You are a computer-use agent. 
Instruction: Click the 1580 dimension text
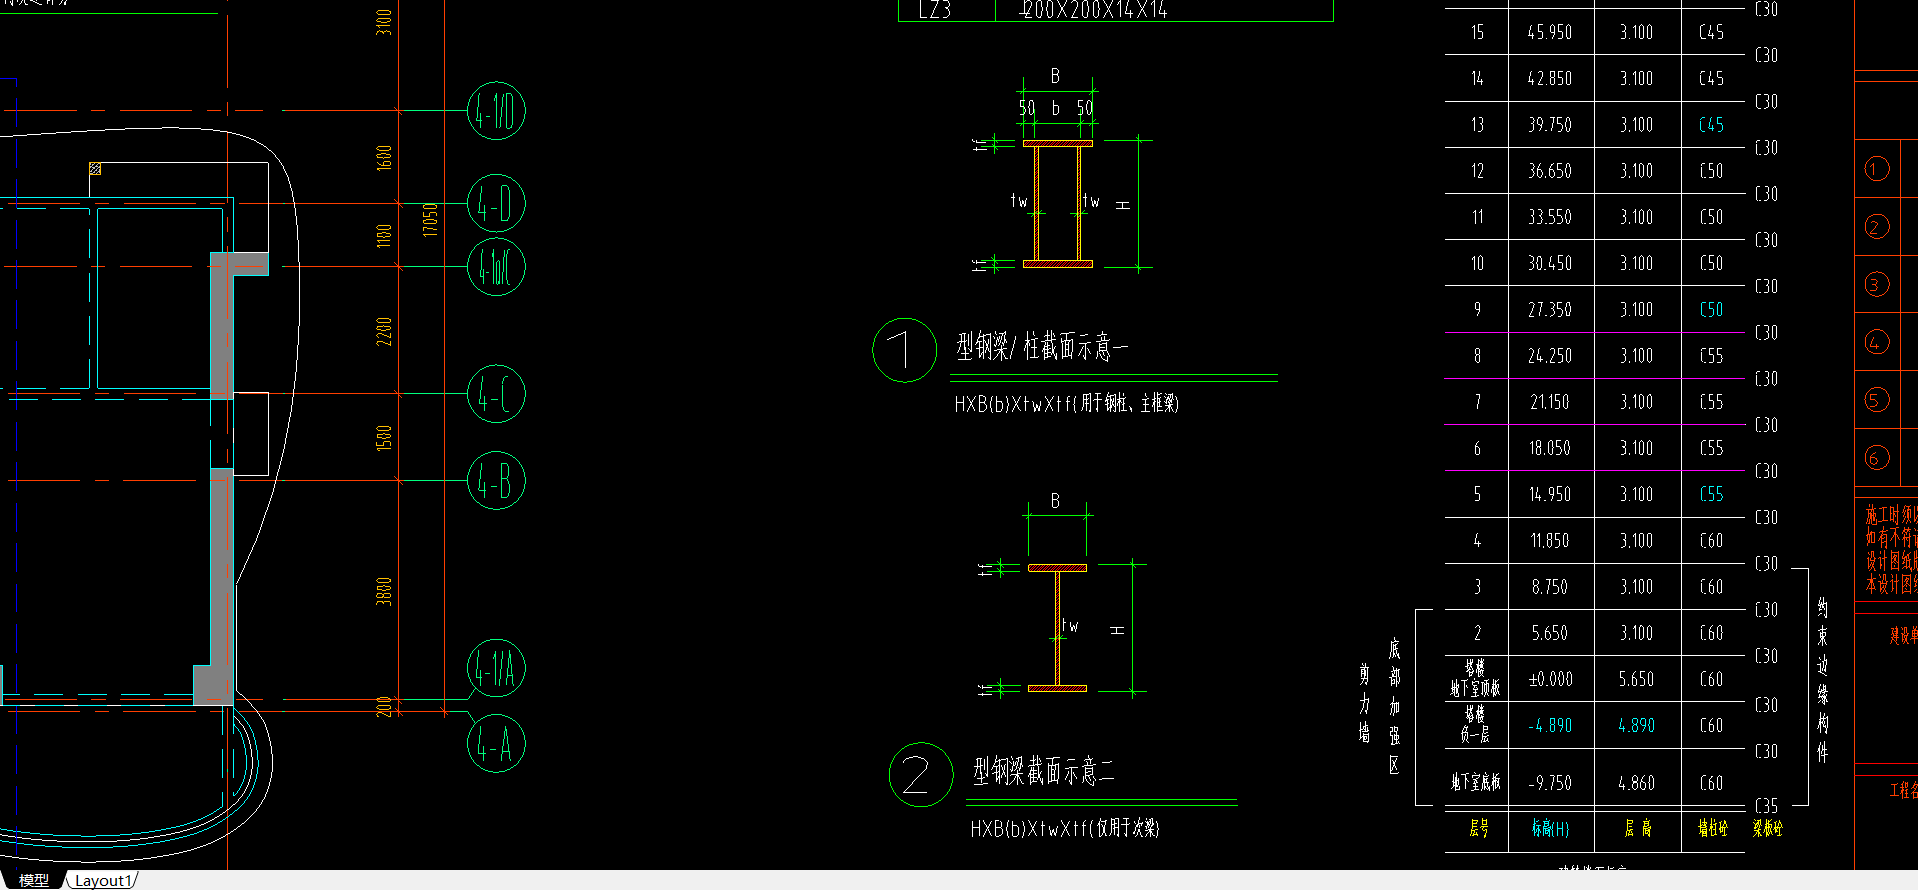coord(384,438)
